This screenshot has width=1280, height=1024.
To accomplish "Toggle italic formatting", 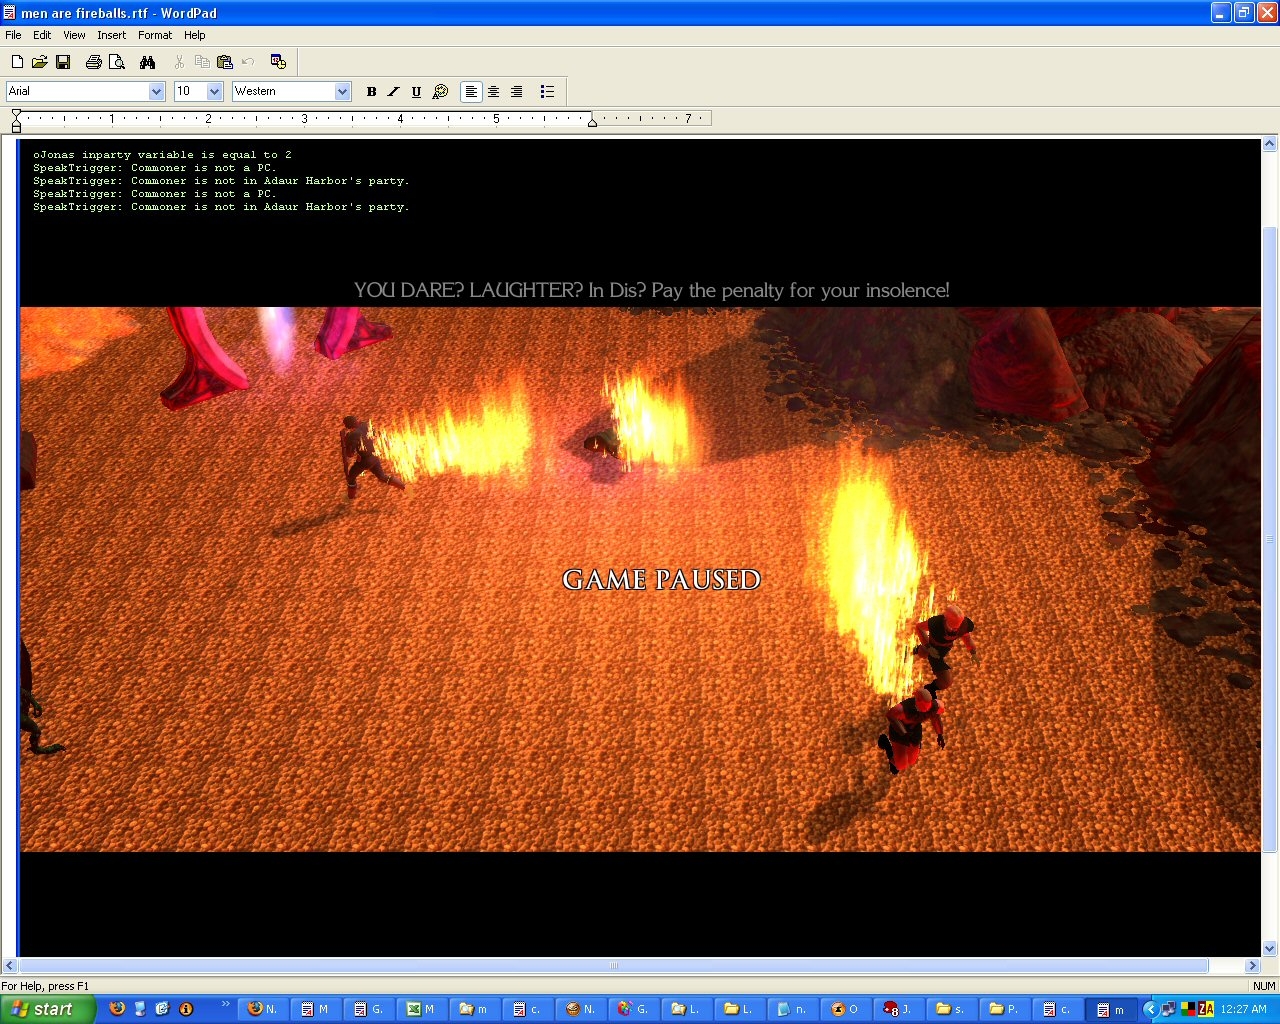I will 394,91.
